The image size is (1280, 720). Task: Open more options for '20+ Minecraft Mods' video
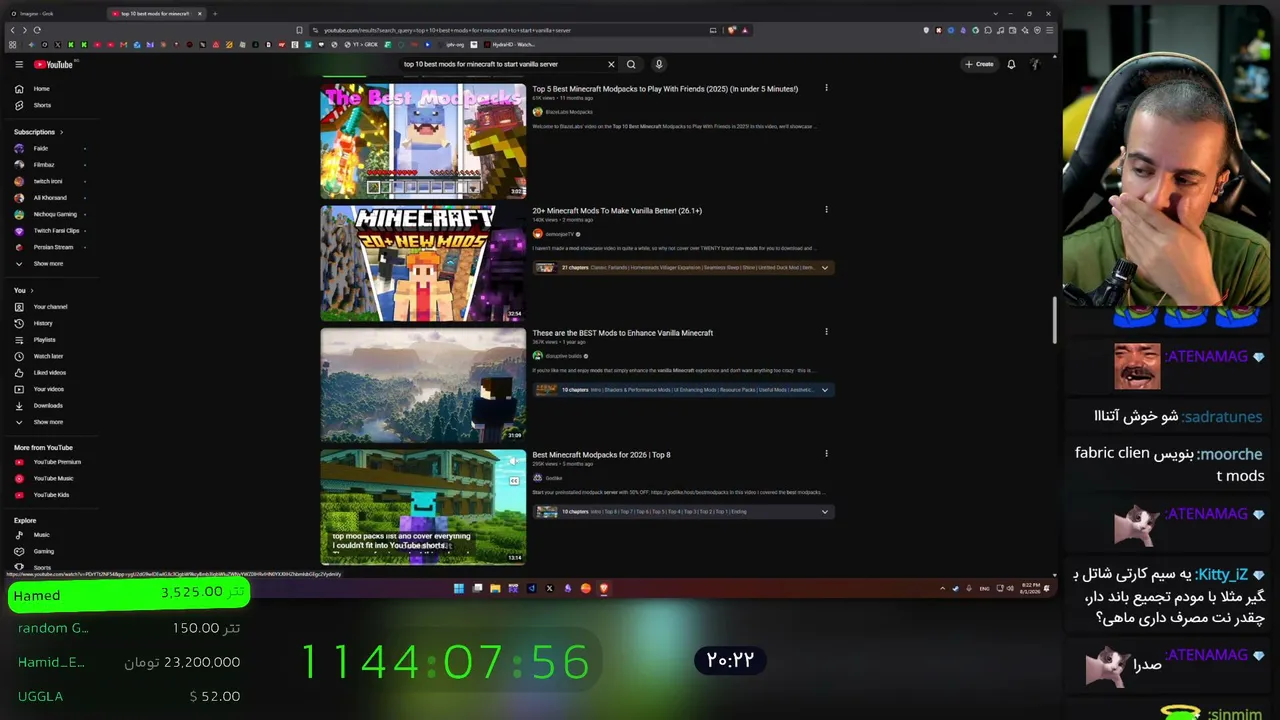(826, 210)
